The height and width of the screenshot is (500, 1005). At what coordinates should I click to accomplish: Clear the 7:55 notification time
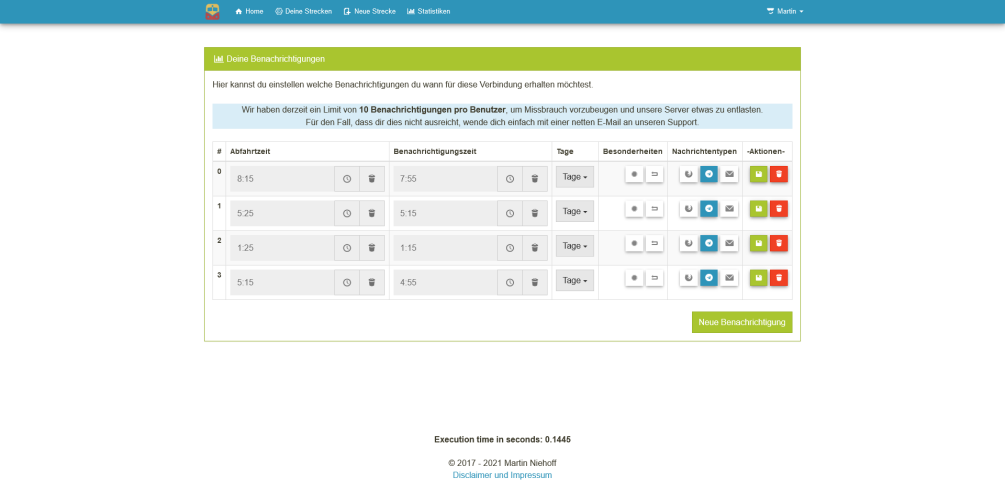pyautogui.click(x=535, y=179)
